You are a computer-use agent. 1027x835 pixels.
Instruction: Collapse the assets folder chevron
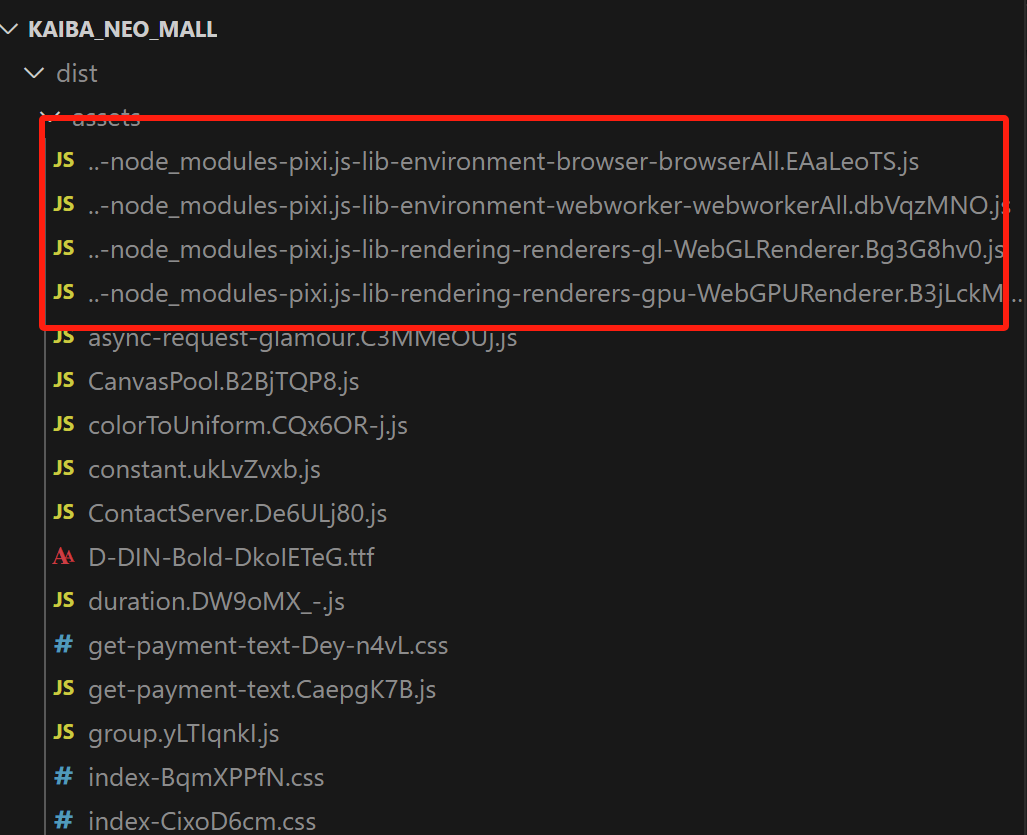coord(50,117)
